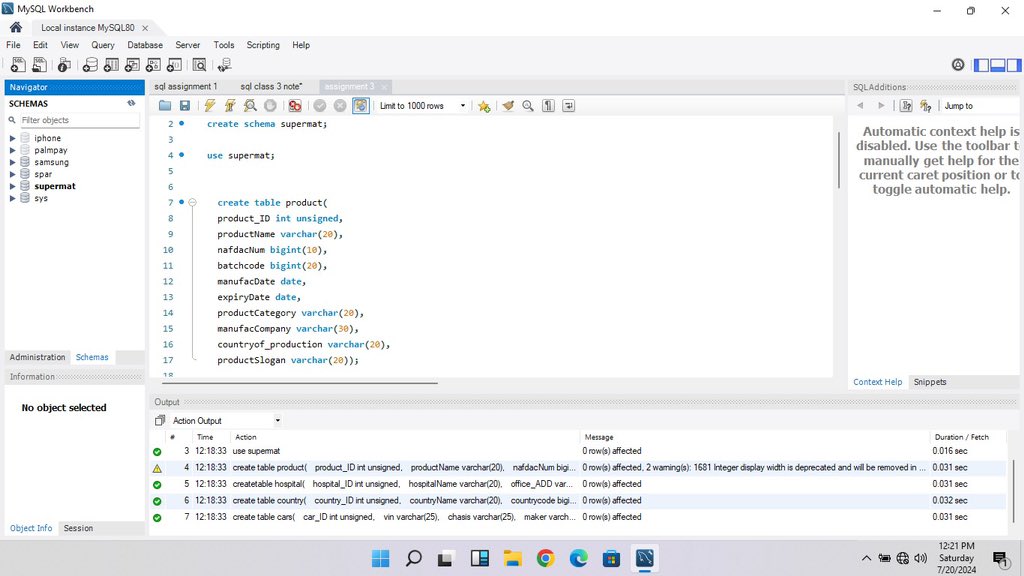This screenshot has height=576, width=1024.
Task: Save the script with floppy icon
Action: pyautogui.click(x=185, y=106)
